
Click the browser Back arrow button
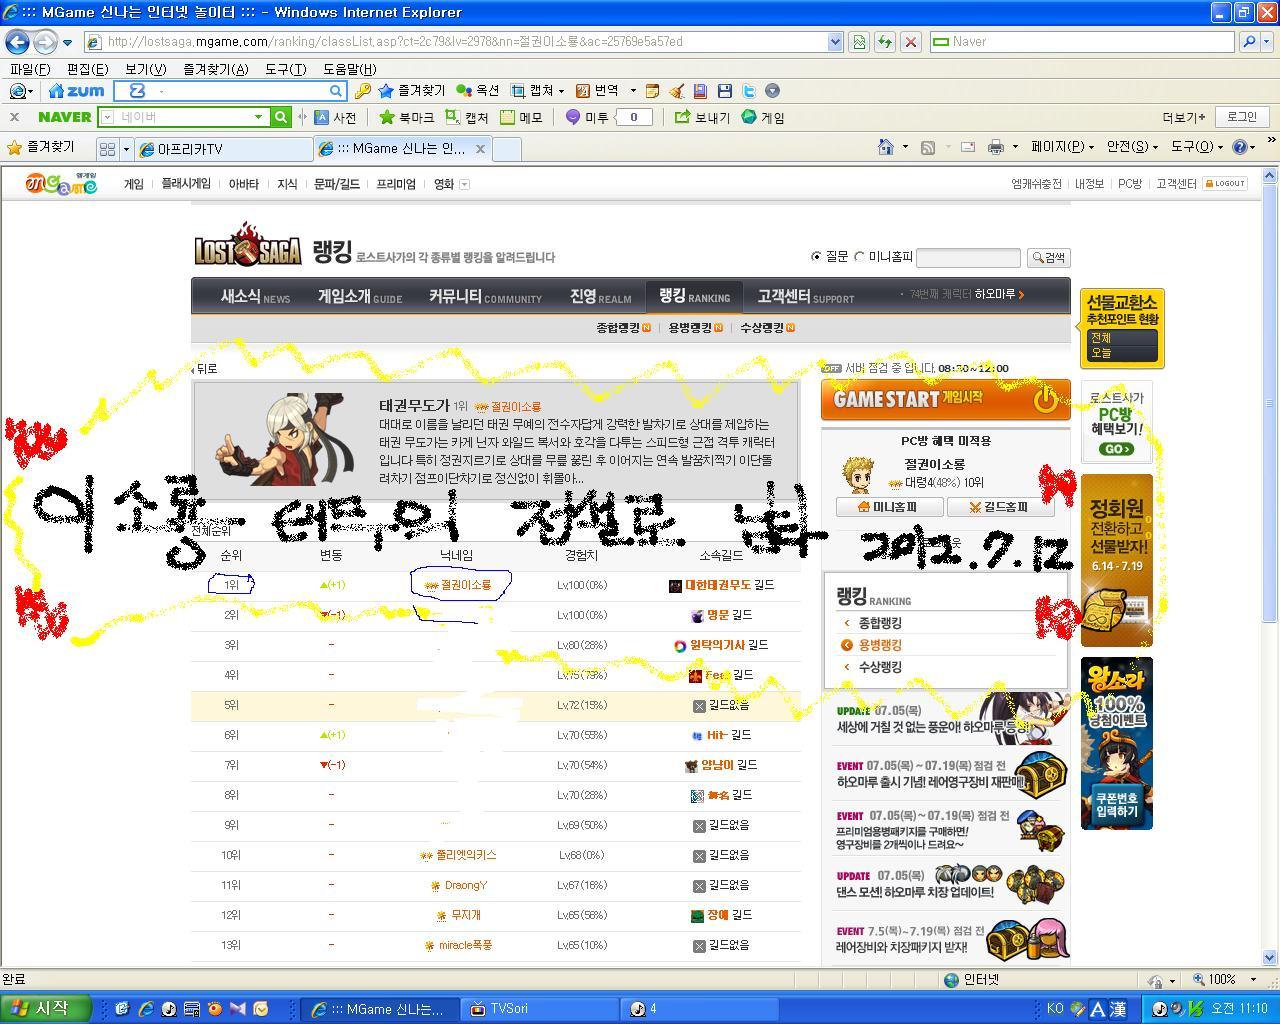pos(17,42)
